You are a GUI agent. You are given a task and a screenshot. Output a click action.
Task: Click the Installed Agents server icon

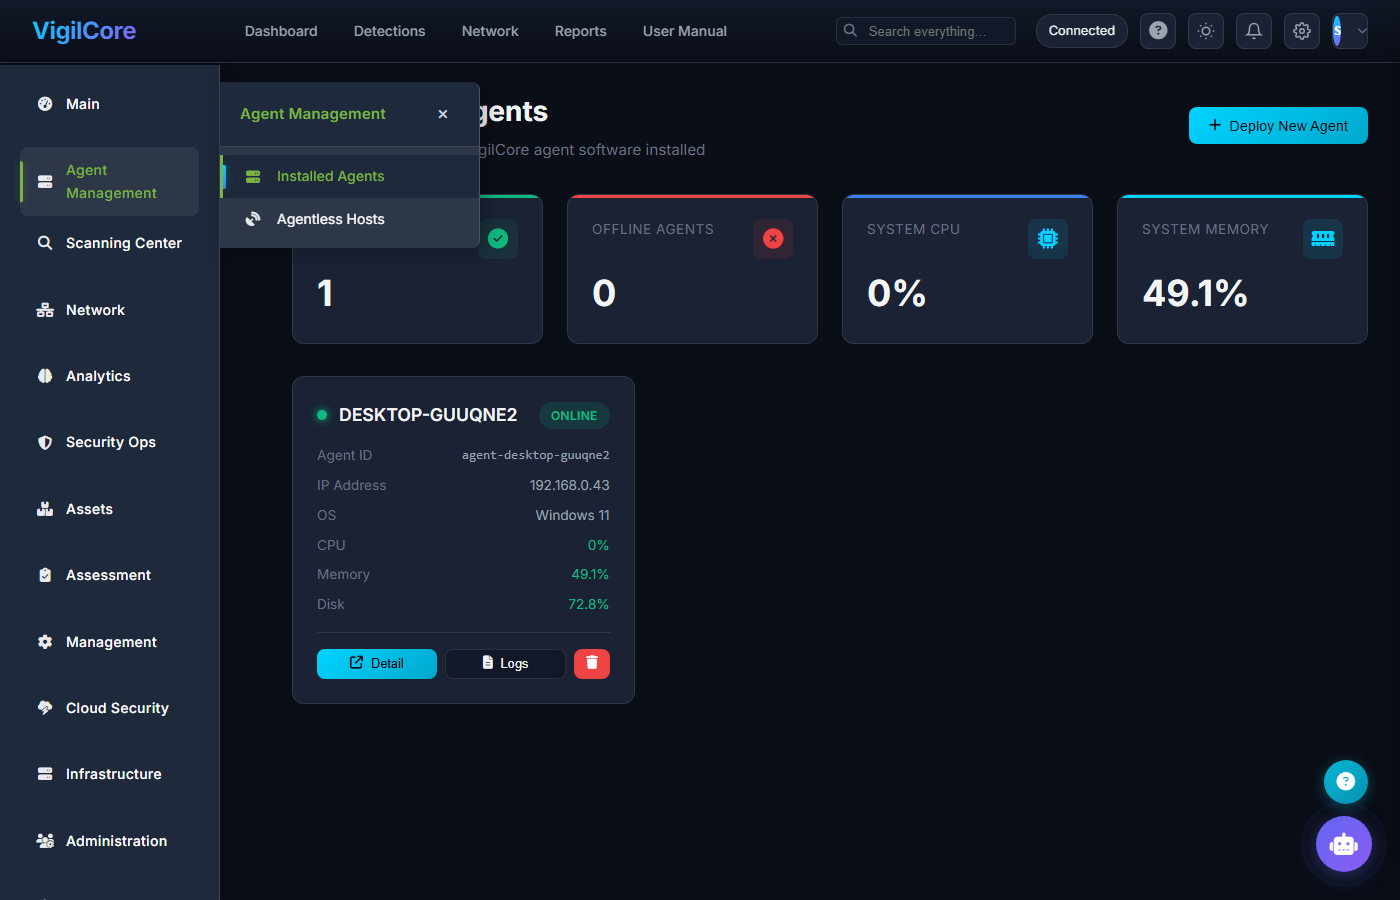[x=253, y=176]
